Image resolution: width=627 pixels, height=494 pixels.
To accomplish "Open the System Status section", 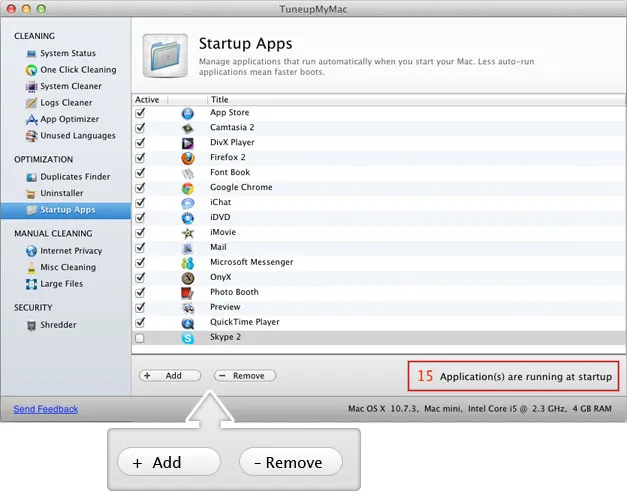I will 68,53.
